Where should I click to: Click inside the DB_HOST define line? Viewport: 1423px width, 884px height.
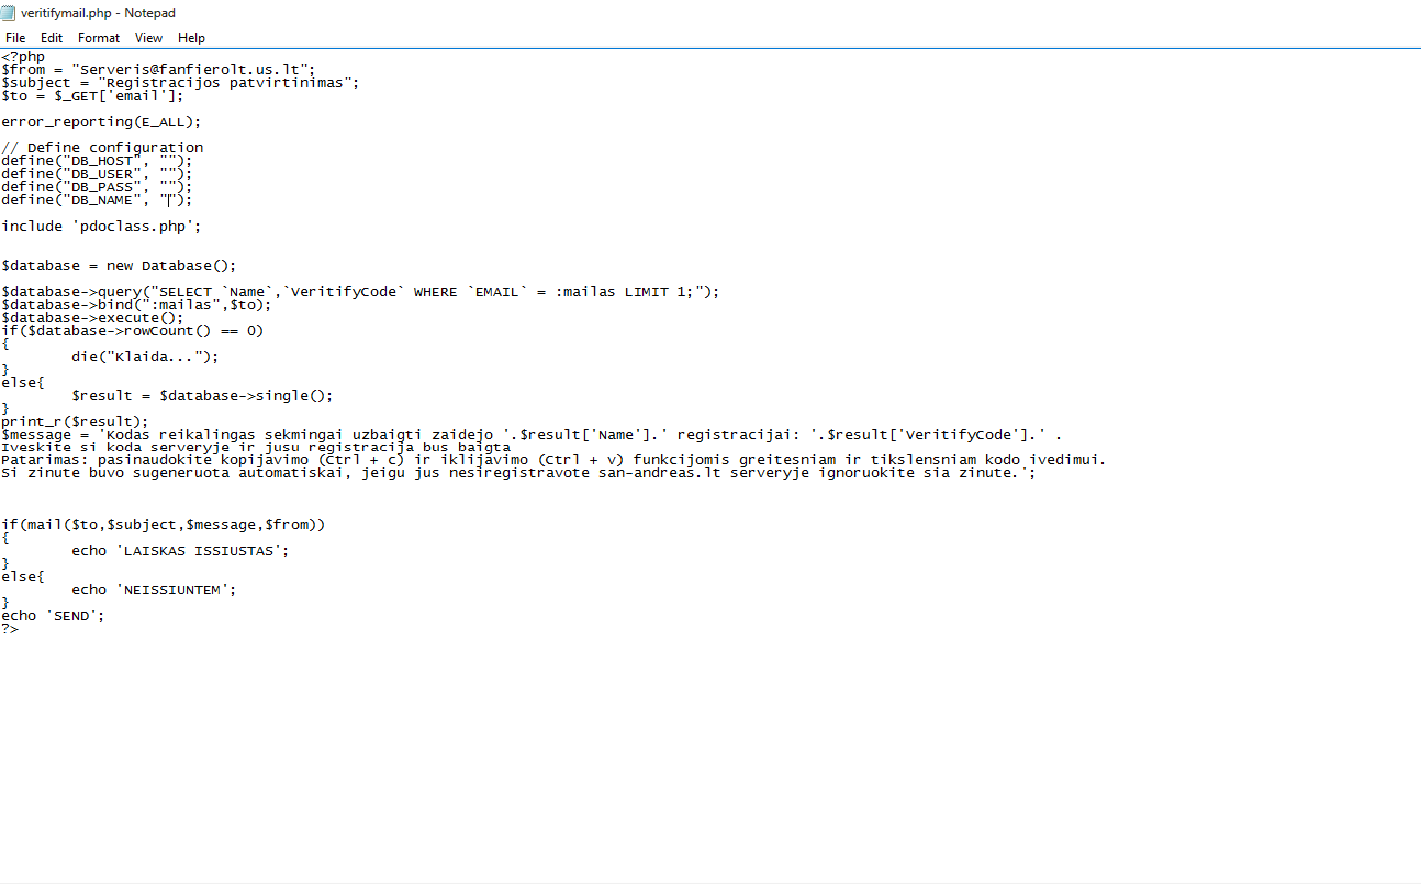click(x=96, y=161)
